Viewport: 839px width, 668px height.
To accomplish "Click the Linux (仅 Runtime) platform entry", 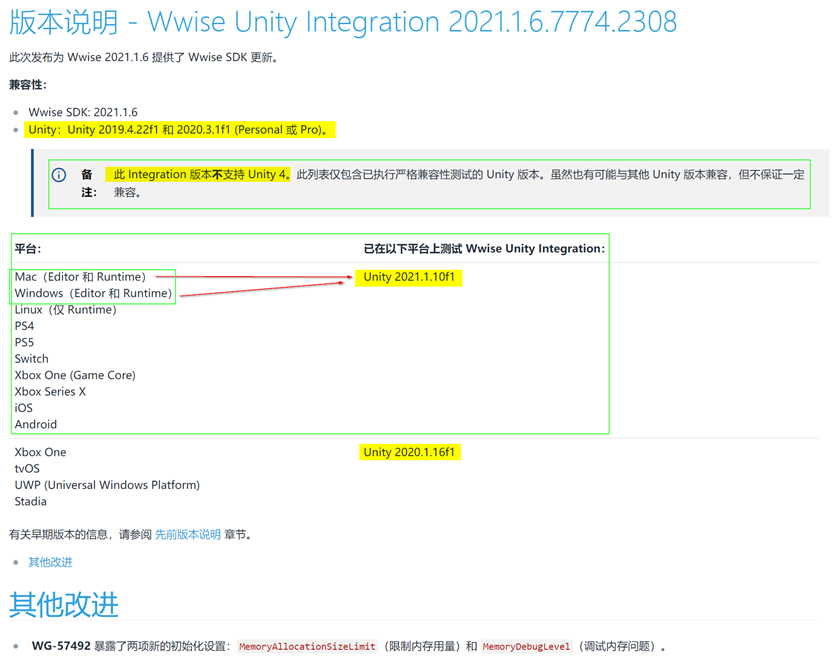I will [65, 309].
